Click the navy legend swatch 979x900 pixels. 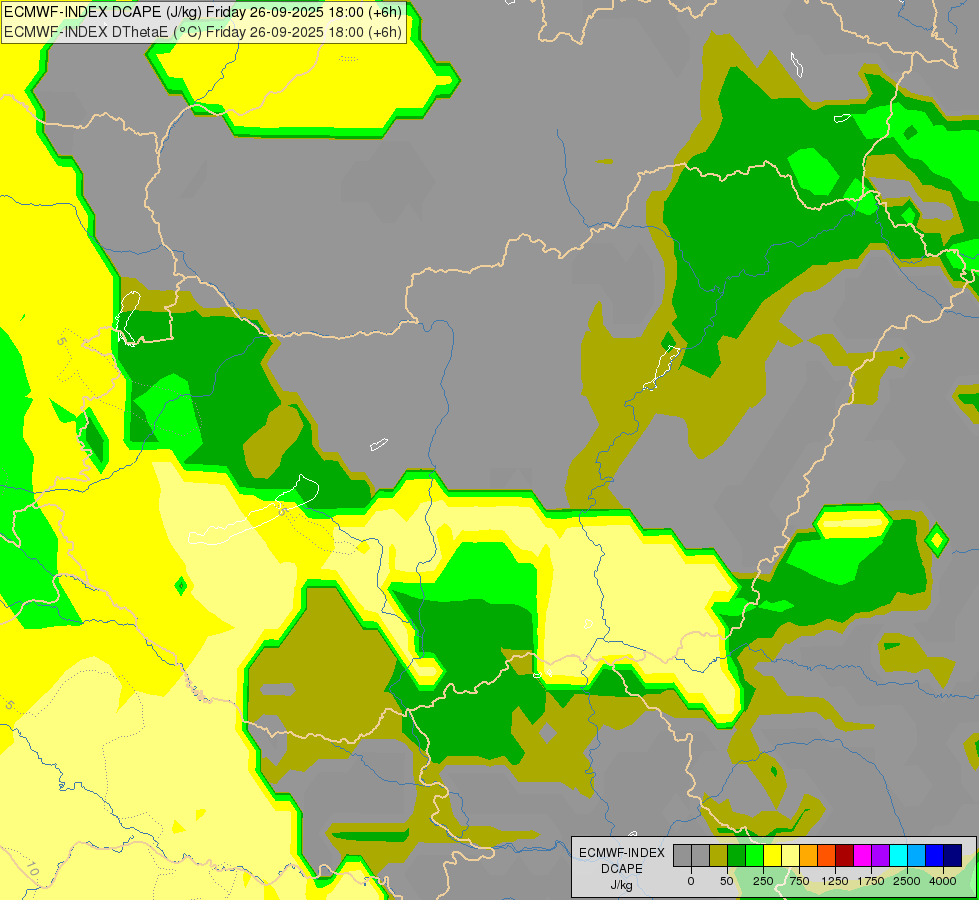[x=952, y=855]
